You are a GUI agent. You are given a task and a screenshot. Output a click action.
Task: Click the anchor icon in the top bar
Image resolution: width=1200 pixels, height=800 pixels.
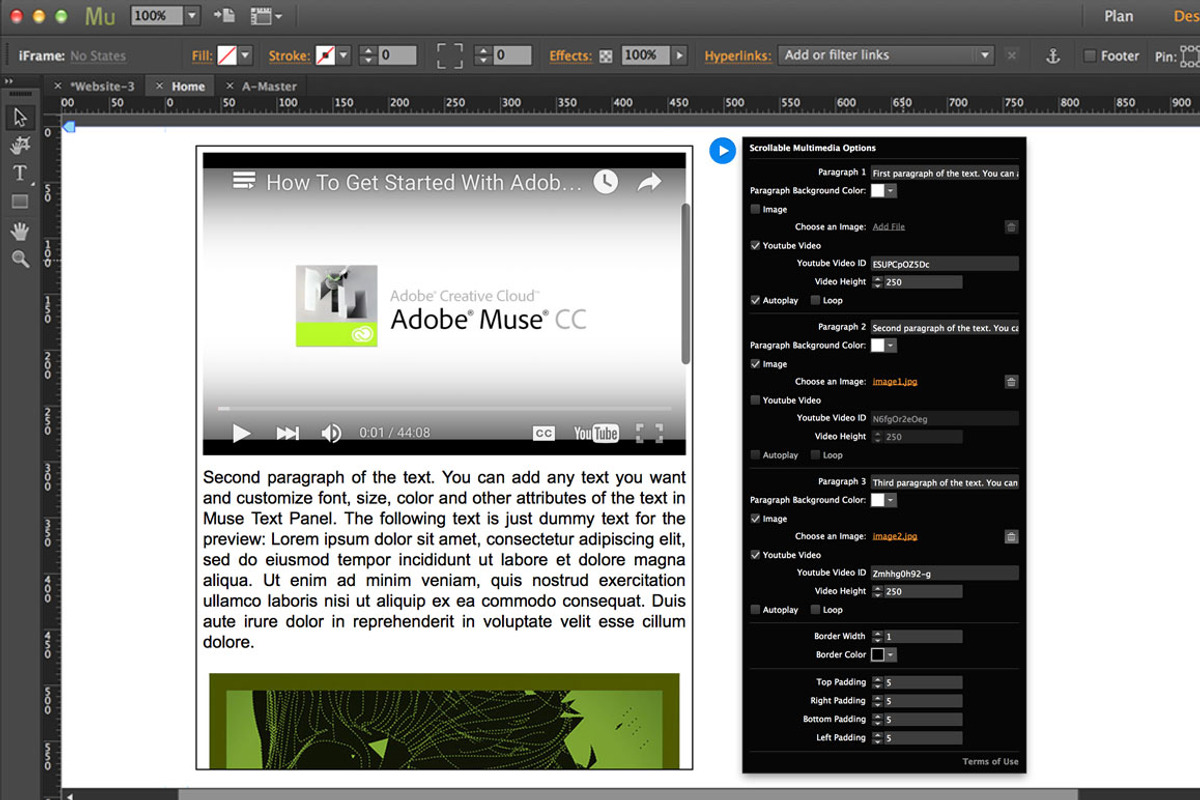click(1054, 56)
